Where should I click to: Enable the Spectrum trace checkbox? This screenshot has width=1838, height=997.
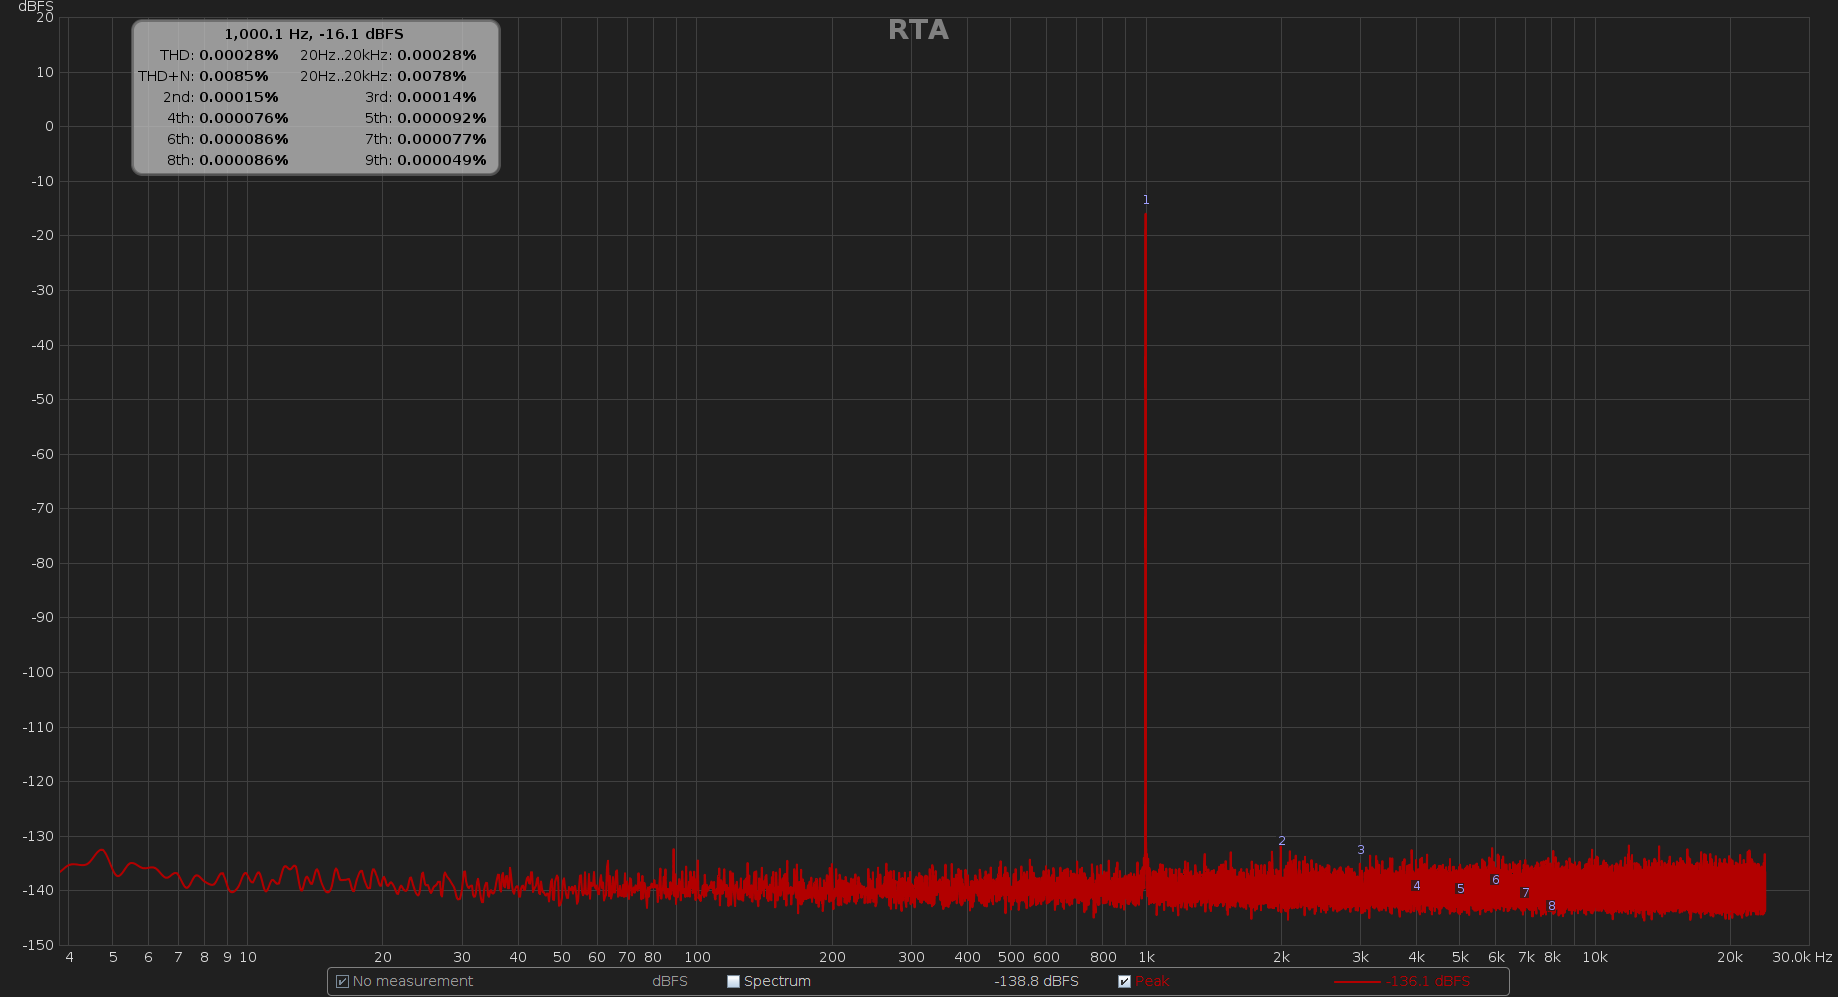click(x=733, y=982)
